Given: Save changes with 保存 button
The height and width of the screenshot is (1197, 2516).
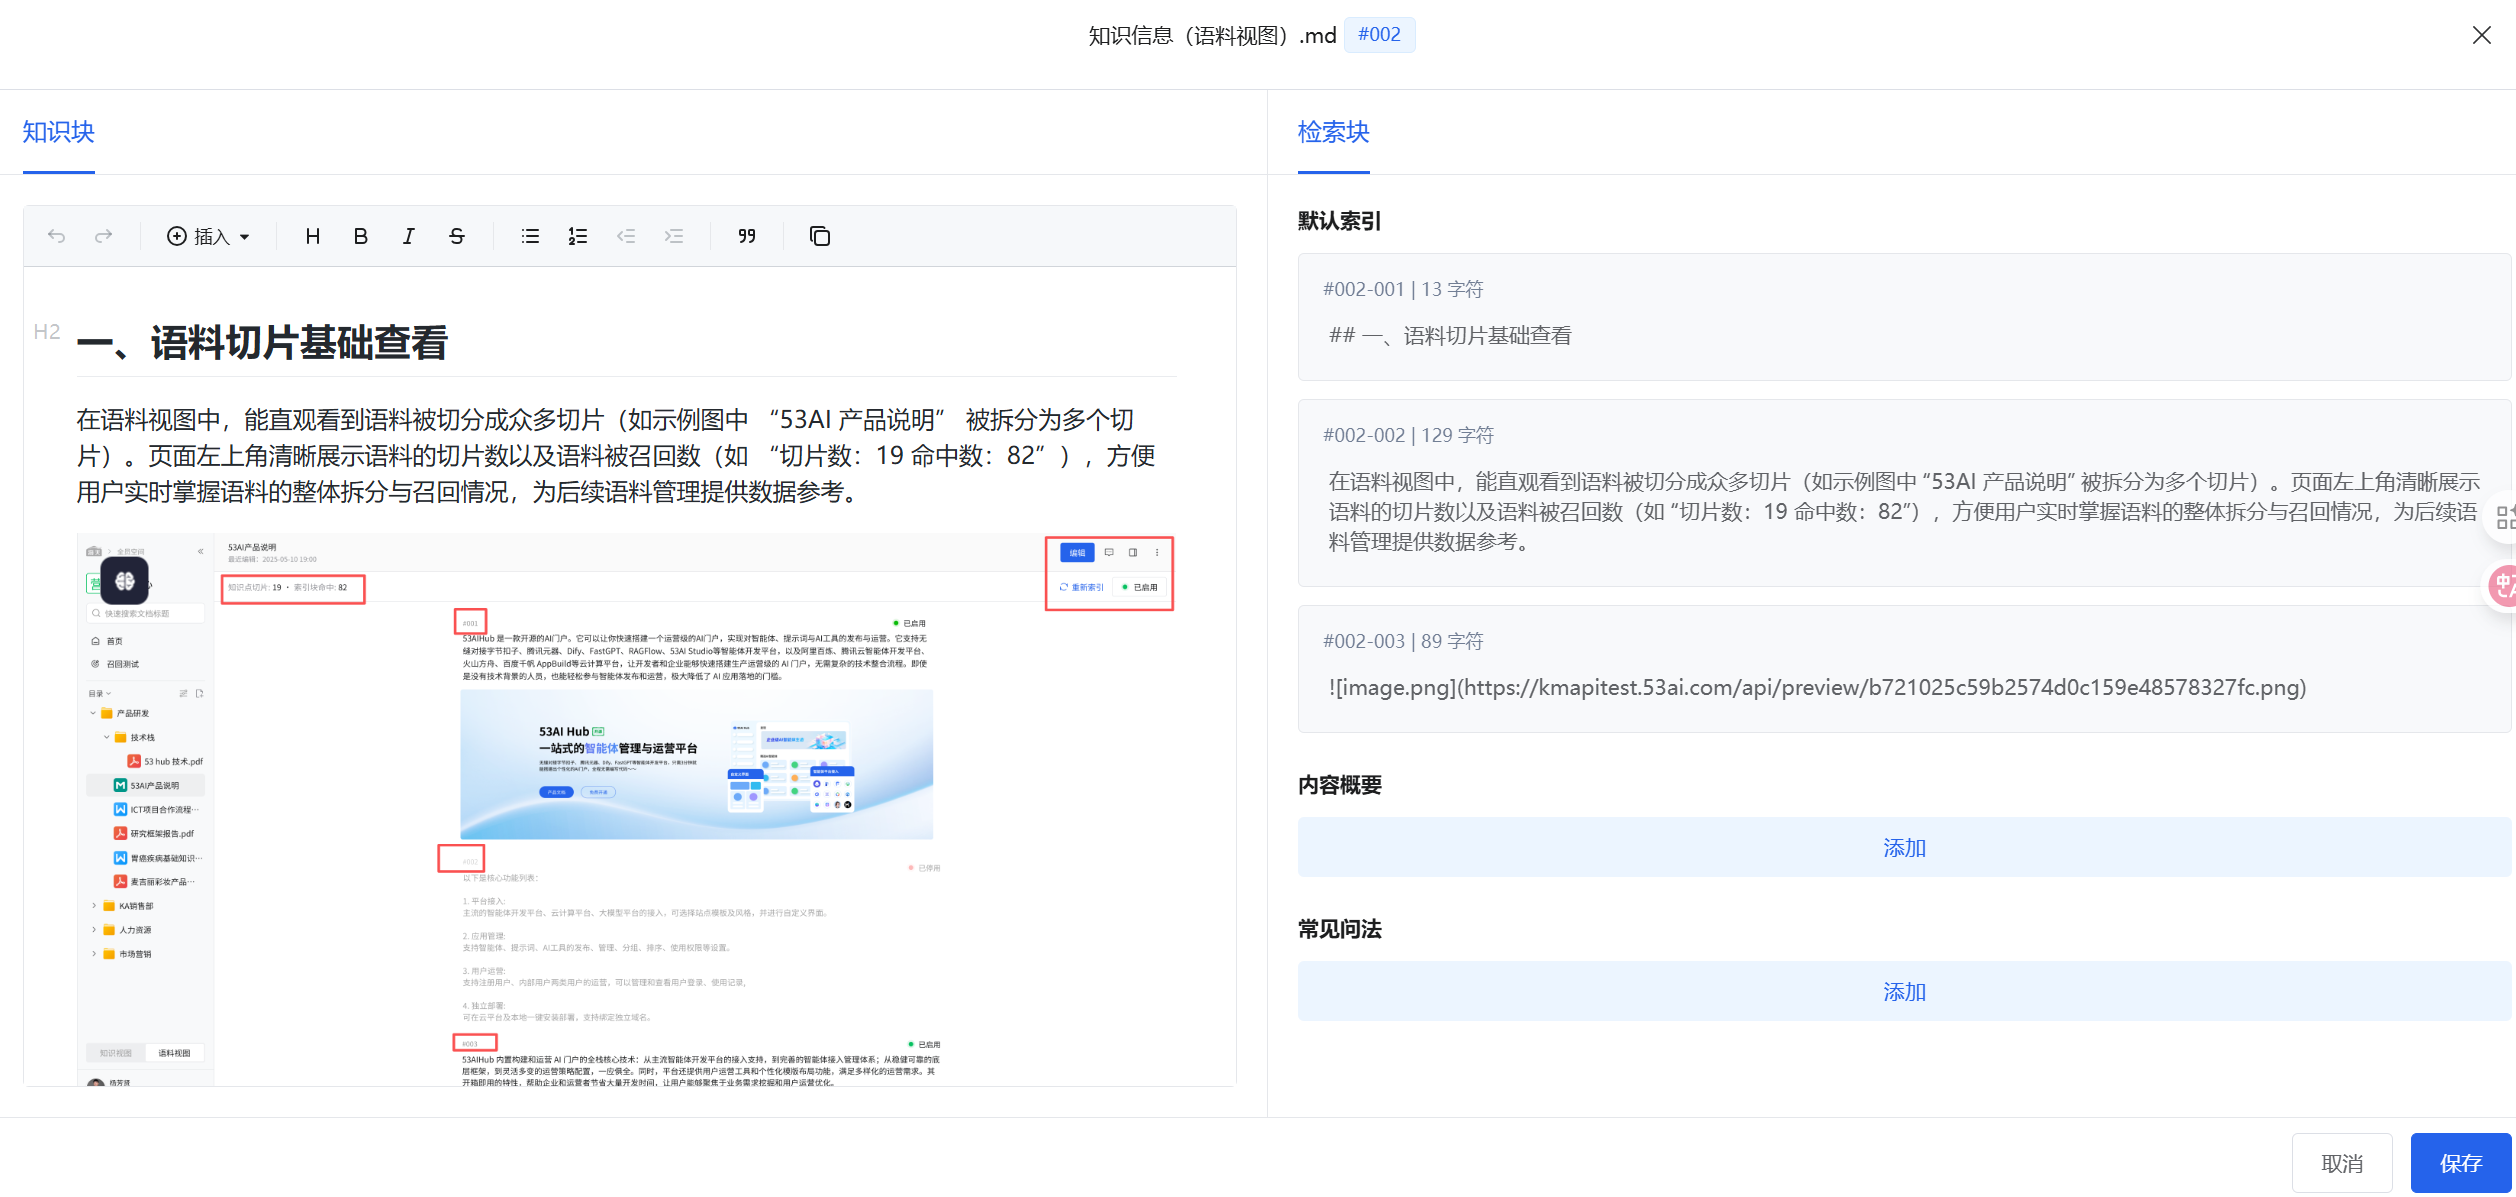Looking at the screenshot, I should (2460, 1163).
